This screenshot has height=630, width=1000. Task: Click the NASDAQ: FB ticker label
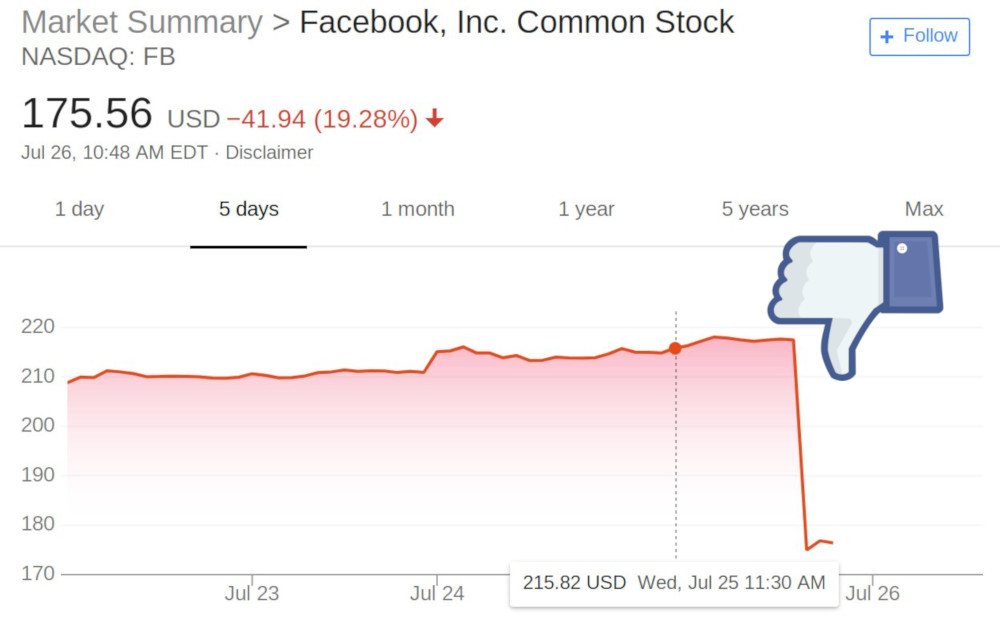click(x=98, y=58)
